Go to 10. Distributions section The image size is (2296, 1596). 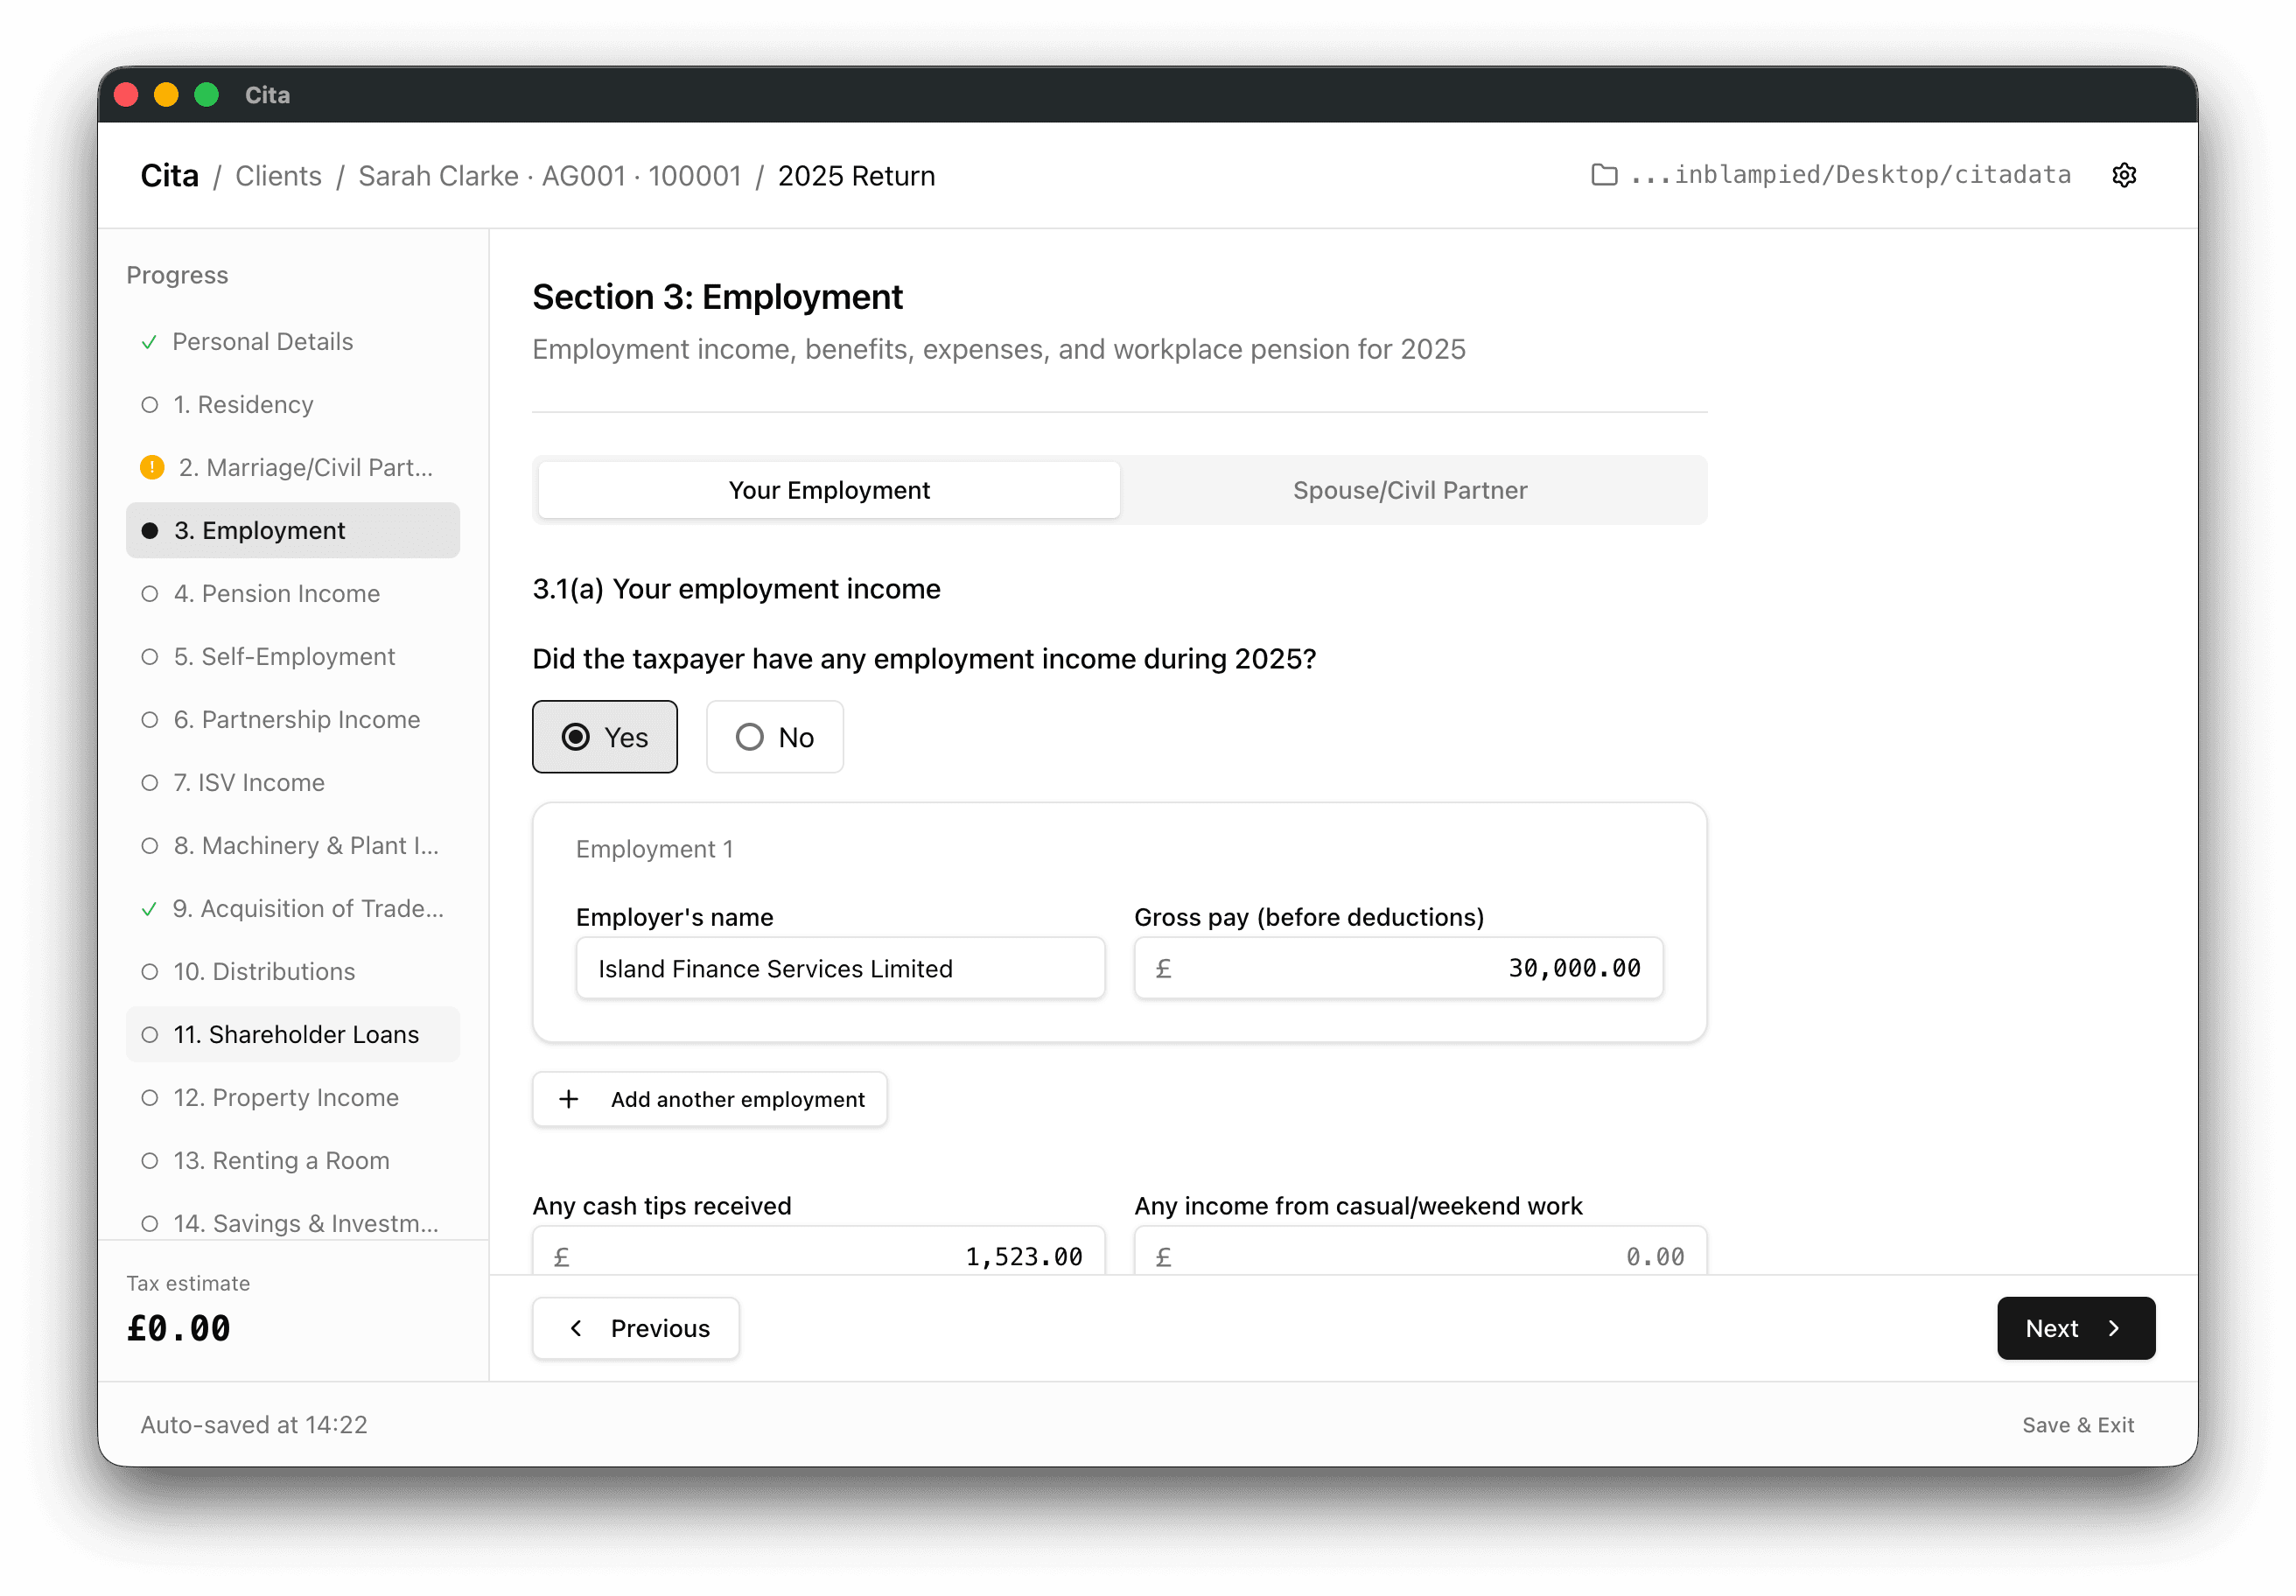(x=293, y=972)
